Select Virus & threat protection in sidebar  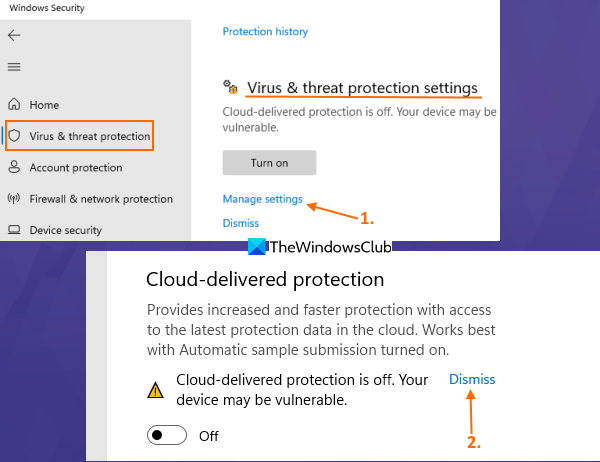pos(89,136)
